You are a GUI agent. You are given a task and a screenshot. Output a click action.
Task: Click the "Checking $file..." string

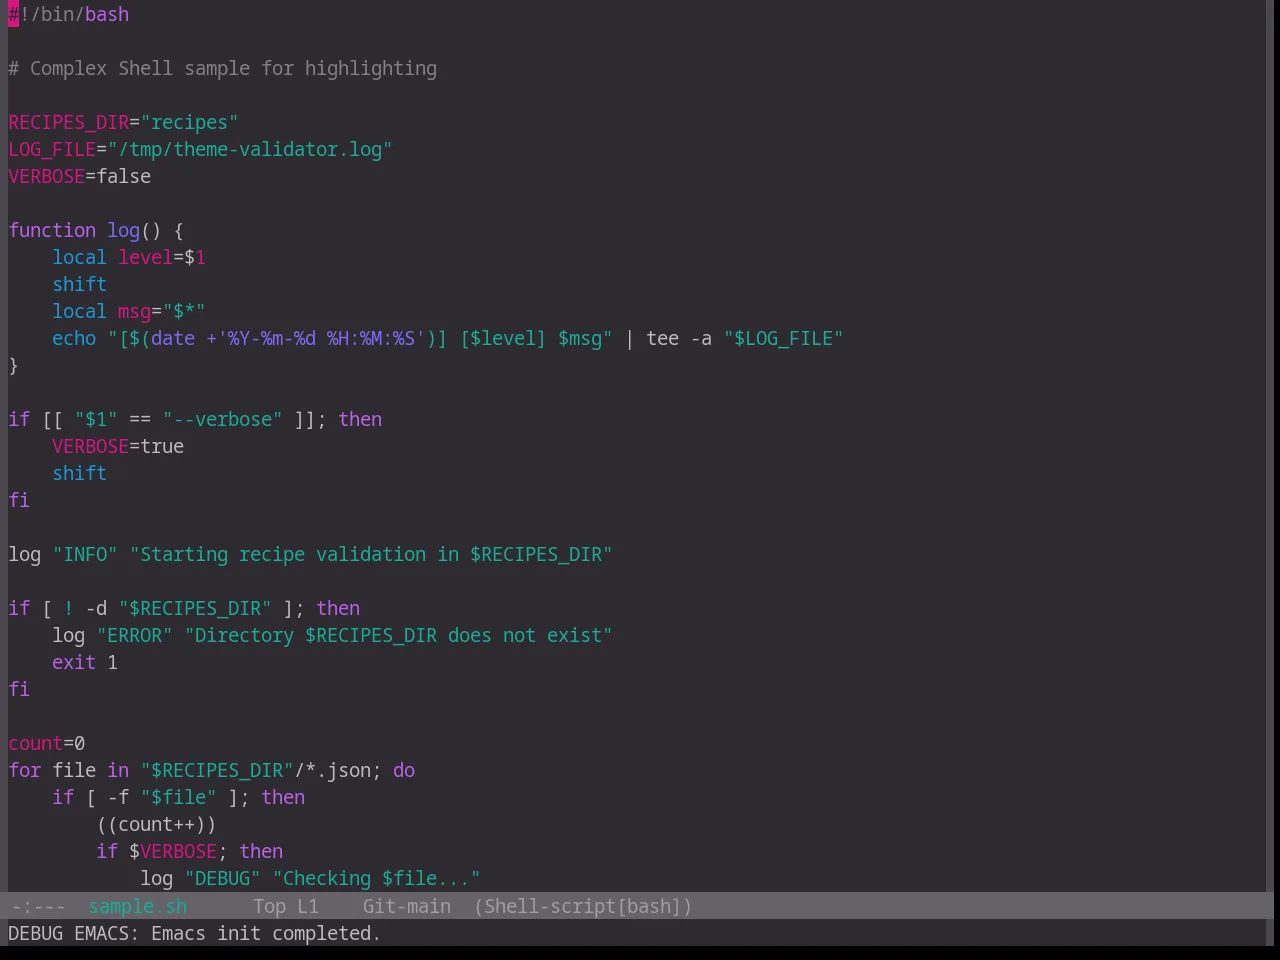point(376,879)
